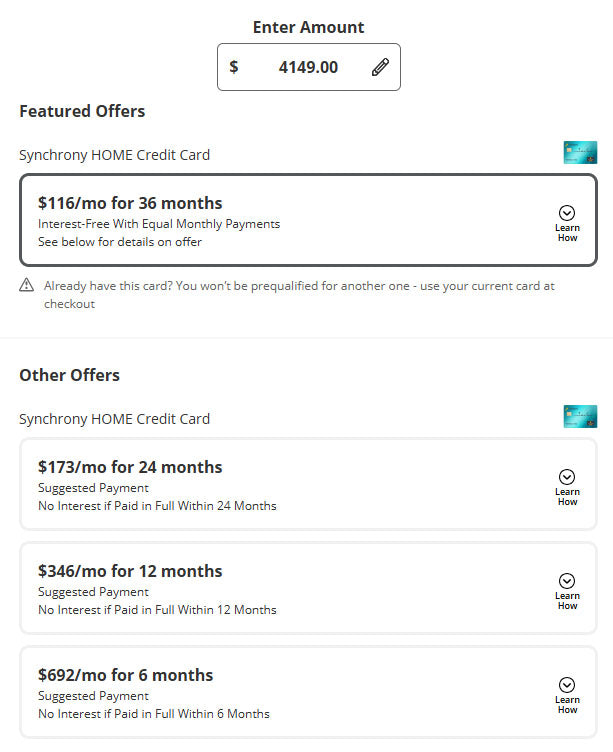Click Synchrony HOME Credit Card text under Featured Offers

pos(114,155)
